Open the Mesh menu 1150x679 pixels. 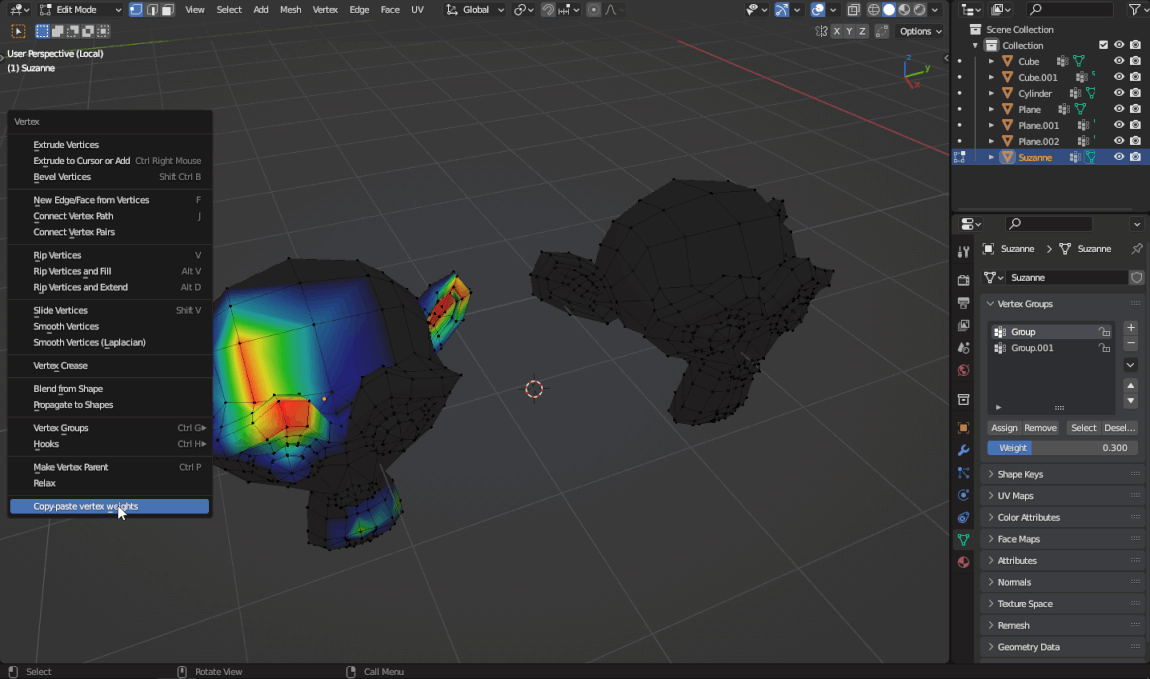(x=290, y=10)
